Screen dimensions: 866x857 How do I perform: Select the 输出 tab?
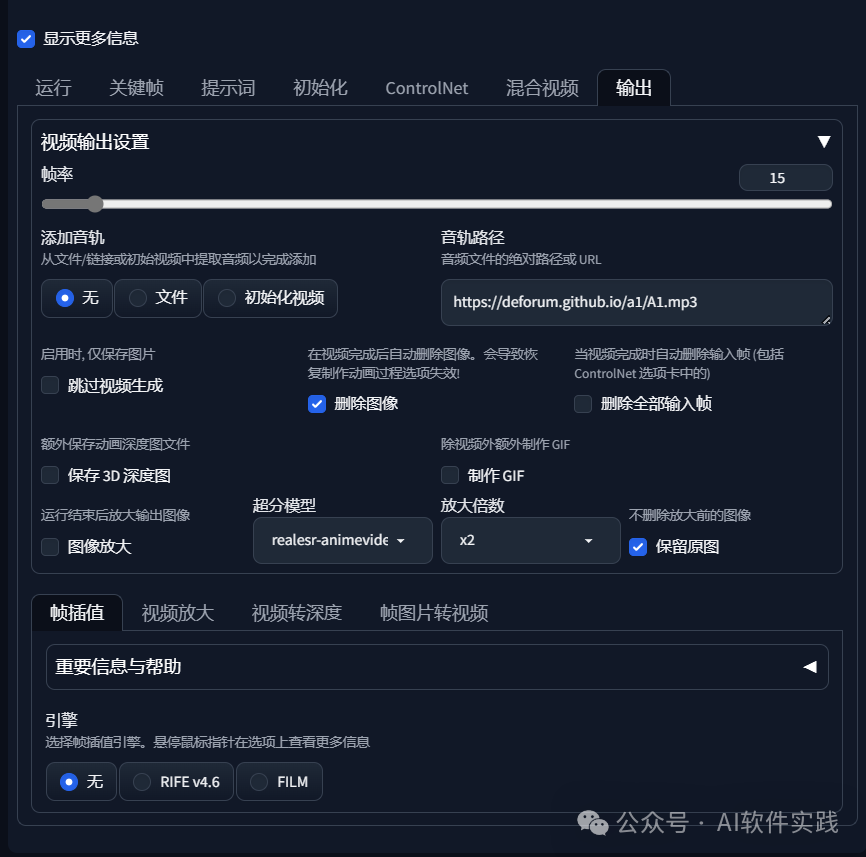coord(634,88)
